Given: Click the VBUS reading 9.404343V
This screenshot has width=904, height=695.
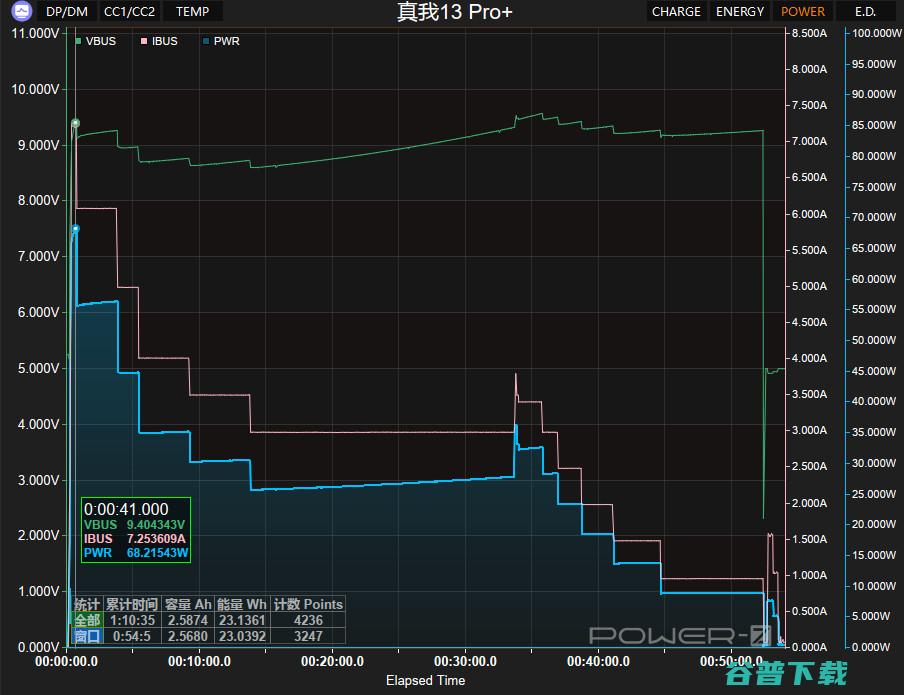Looking at the screenshot, I should point(156,524).
